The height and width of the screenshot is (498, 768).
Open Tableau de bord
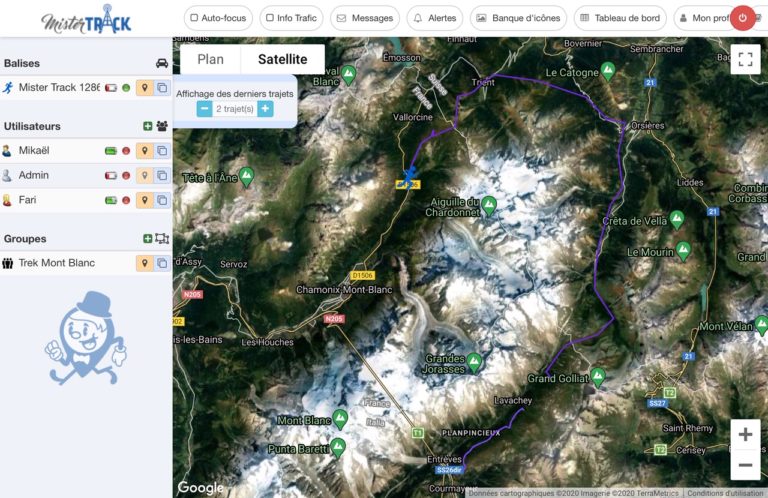(x=620, y=18)
